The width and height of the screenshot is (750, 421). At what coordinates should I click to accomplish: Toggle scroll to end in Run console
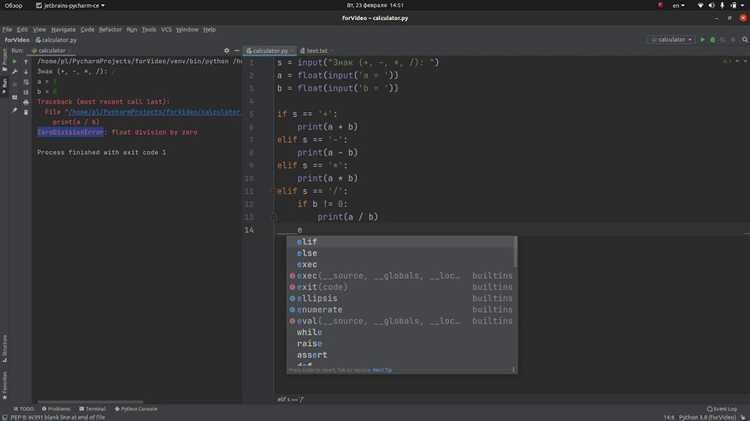pos(26,92)
